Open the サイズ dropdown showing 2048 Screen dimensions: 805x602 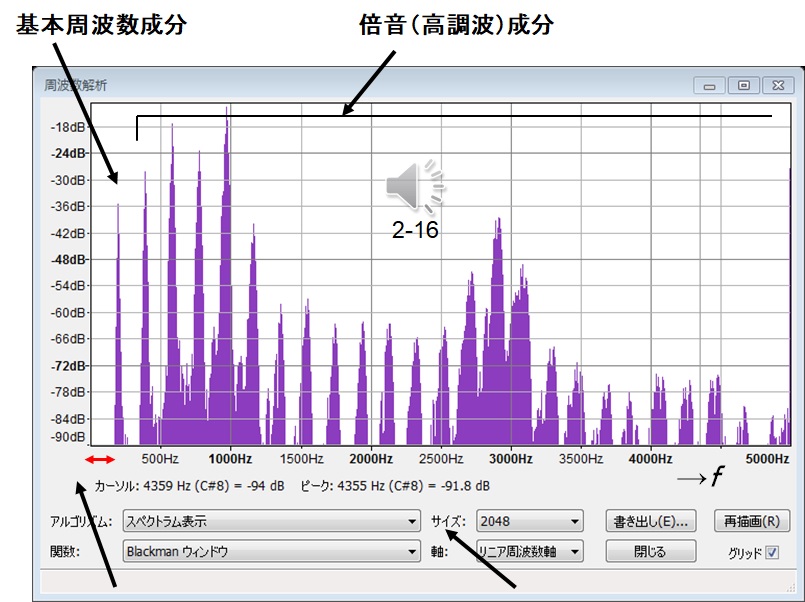coord(529,521)
